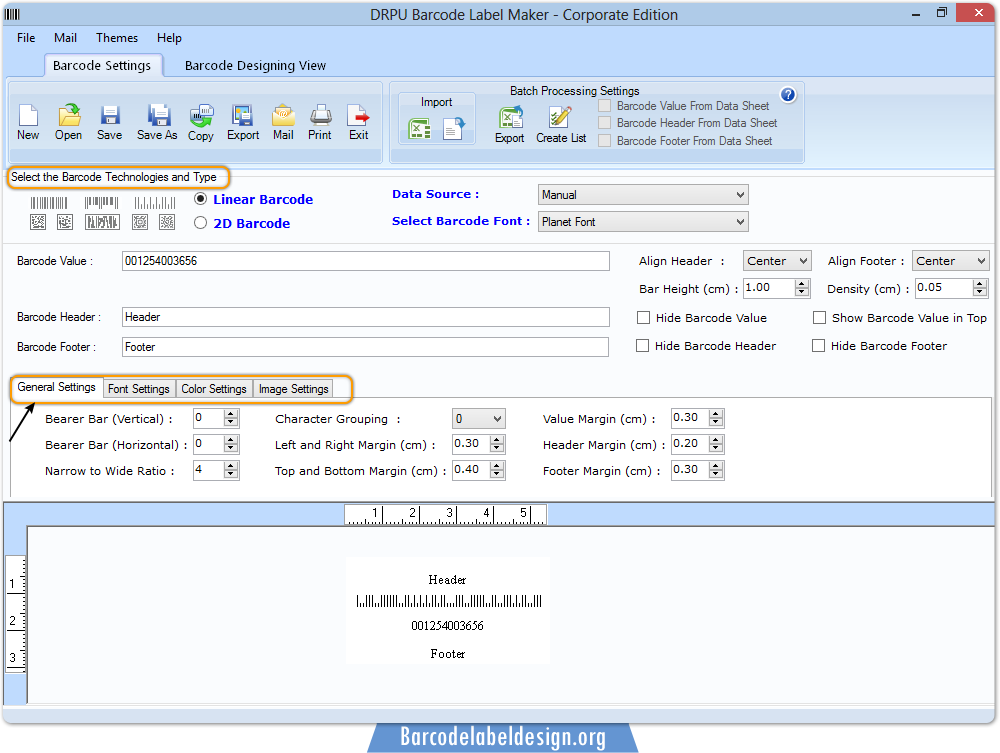Viewport: 1000px width, 753px height.
Task: Decrease Footer Margin stepper value
Action: pos(716,474)
